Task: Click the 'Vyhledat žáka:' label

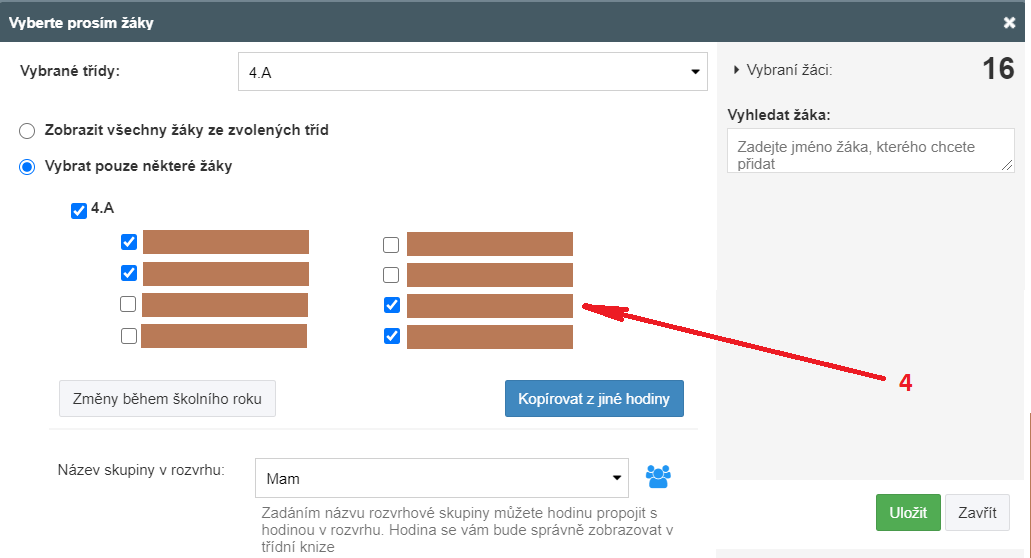Action: (779, 115)
